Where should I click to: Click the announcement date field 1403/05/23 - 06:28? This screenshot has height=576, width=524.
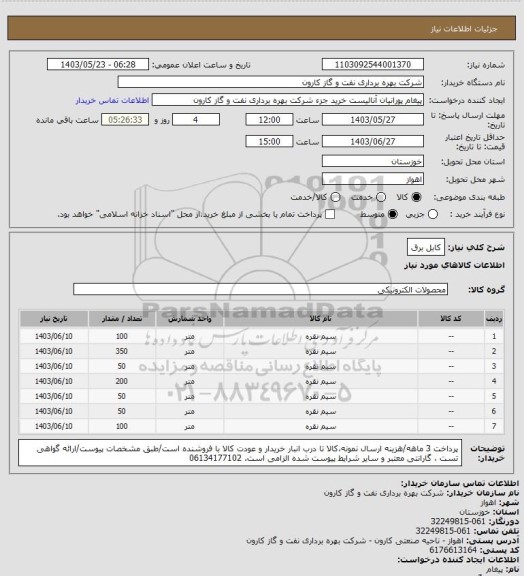pyautogui.click(x=98, y=64)
